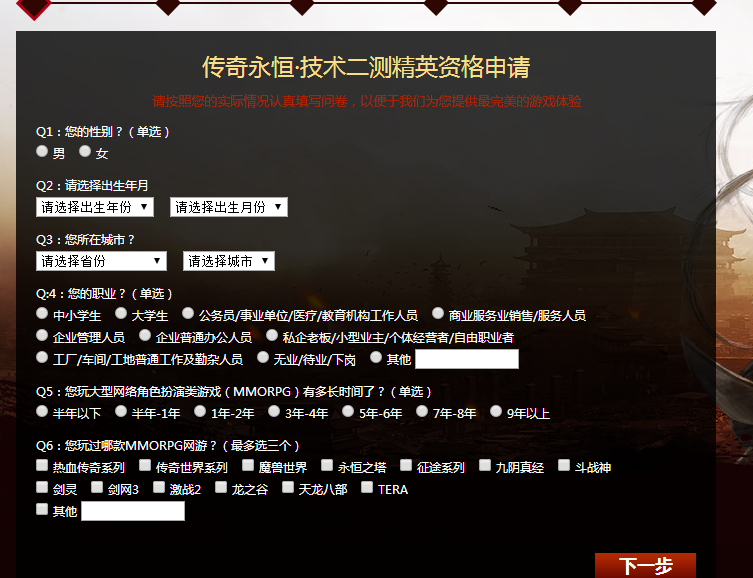This screenshot has height=578, width=753.
Task: Click the other games text field
Action: pyautogui.click(x=133, y=511)
